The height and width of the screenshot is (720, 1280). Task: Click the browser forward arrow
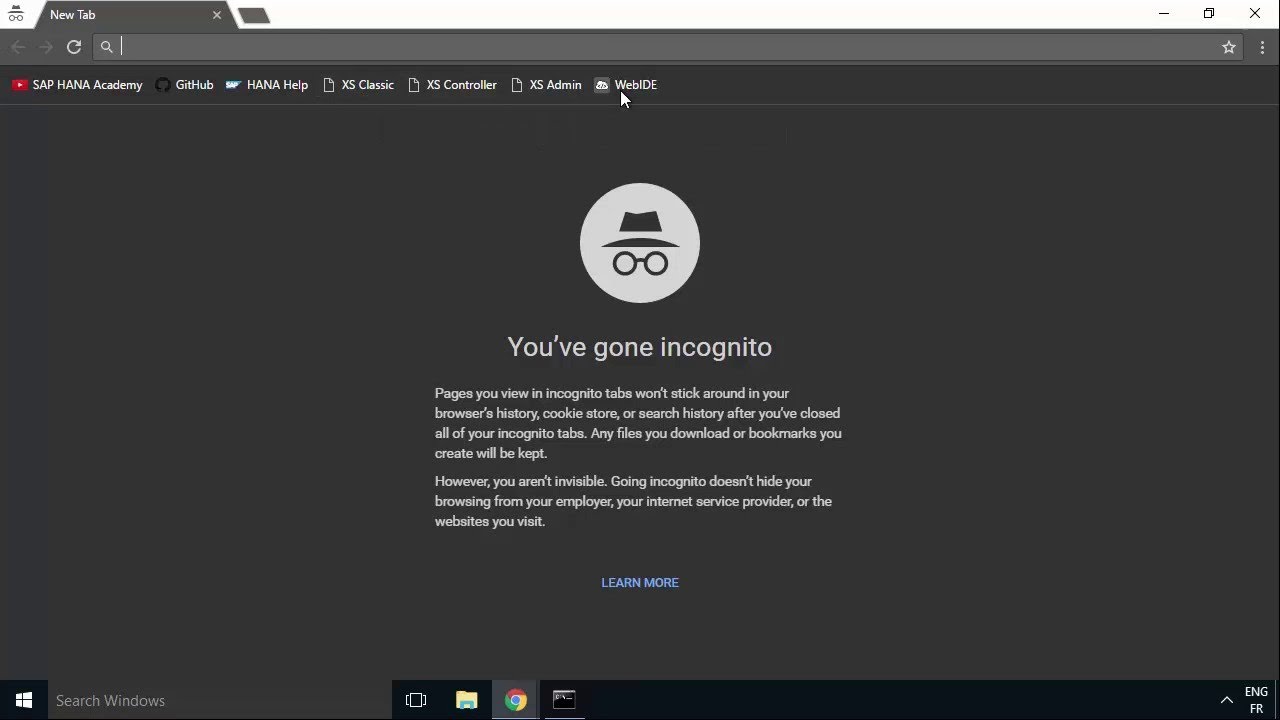click(x=46, y=47)
